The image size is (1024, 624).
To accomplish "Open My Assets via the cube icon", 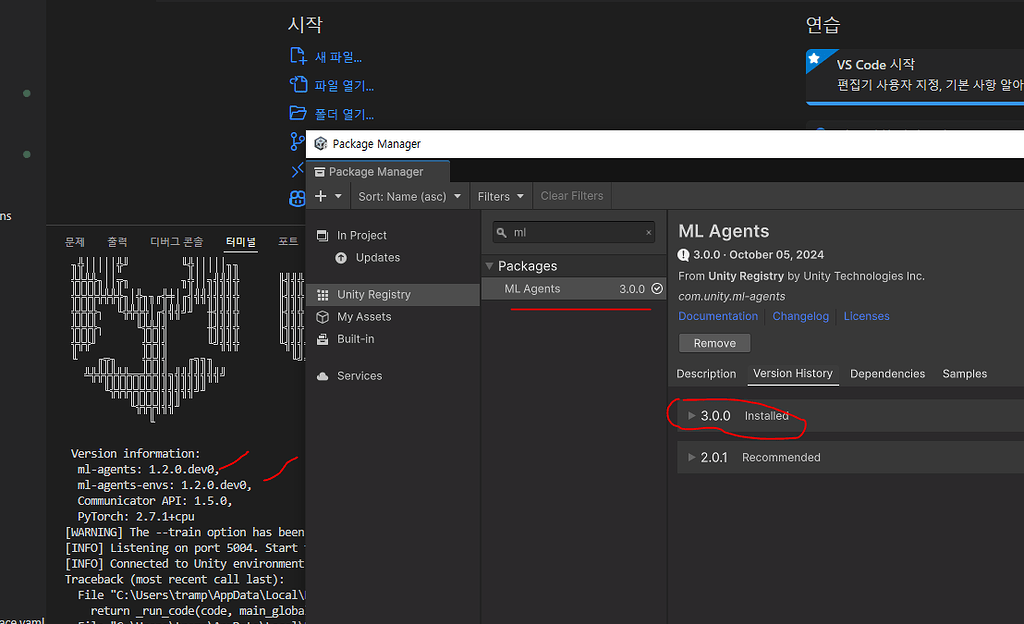I will click(x=322, y=317).
